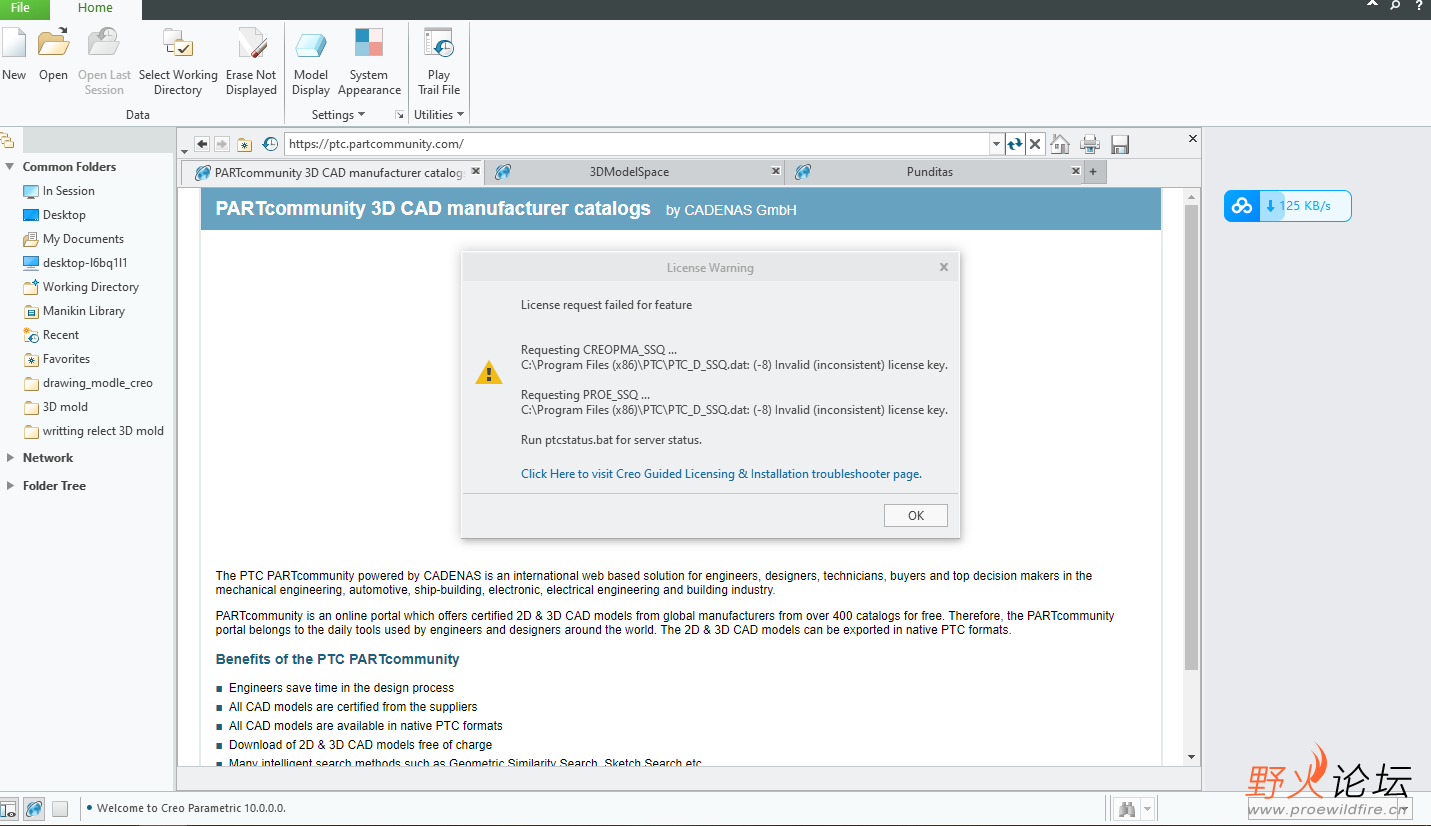Click the browser URL address field
The width and height of the screenshot is (1431, 826).
pyautogui.click(x=636, y=144)
